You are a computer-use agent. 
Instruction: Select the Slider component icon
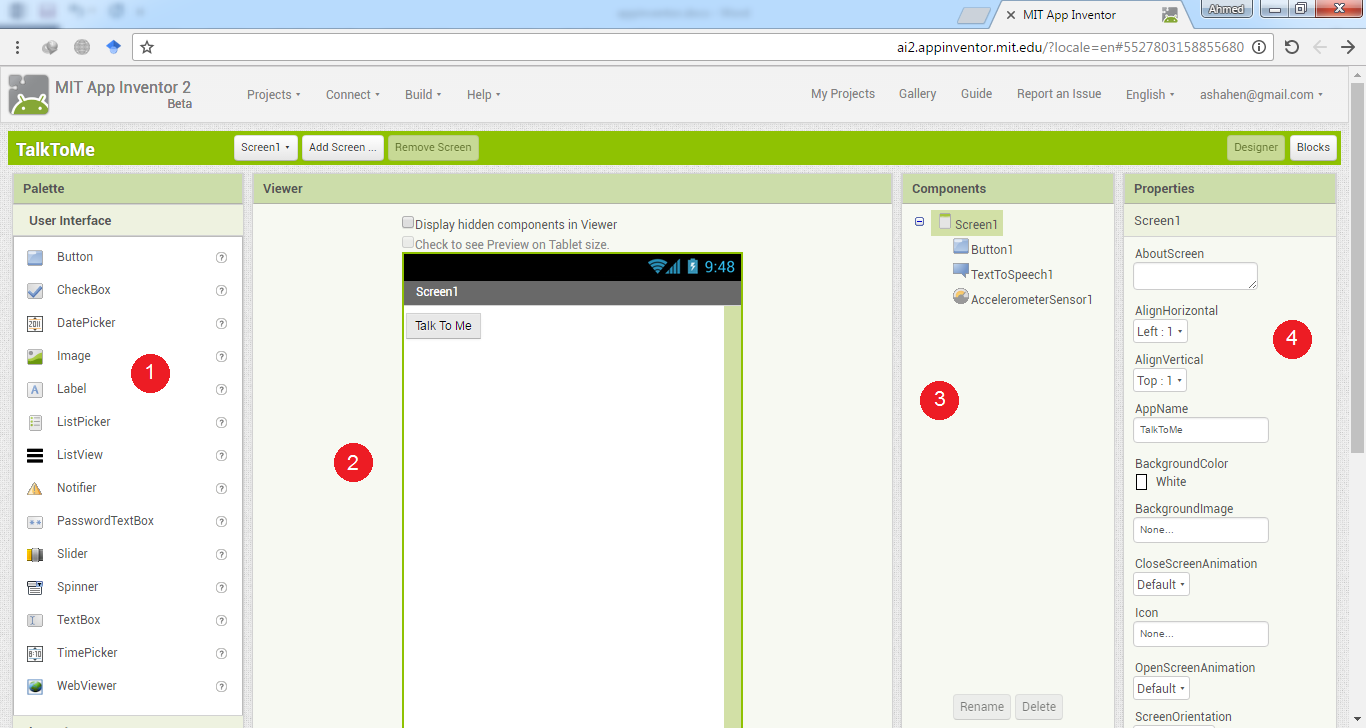coord(35,554)
